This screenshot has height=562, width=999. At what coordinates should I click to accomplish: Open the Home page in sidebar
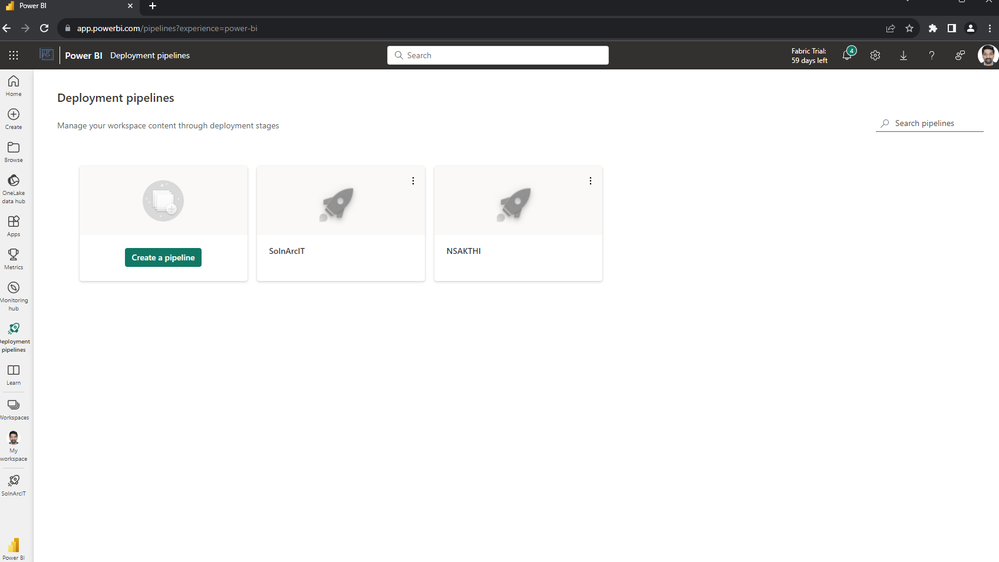coord(13,85)
